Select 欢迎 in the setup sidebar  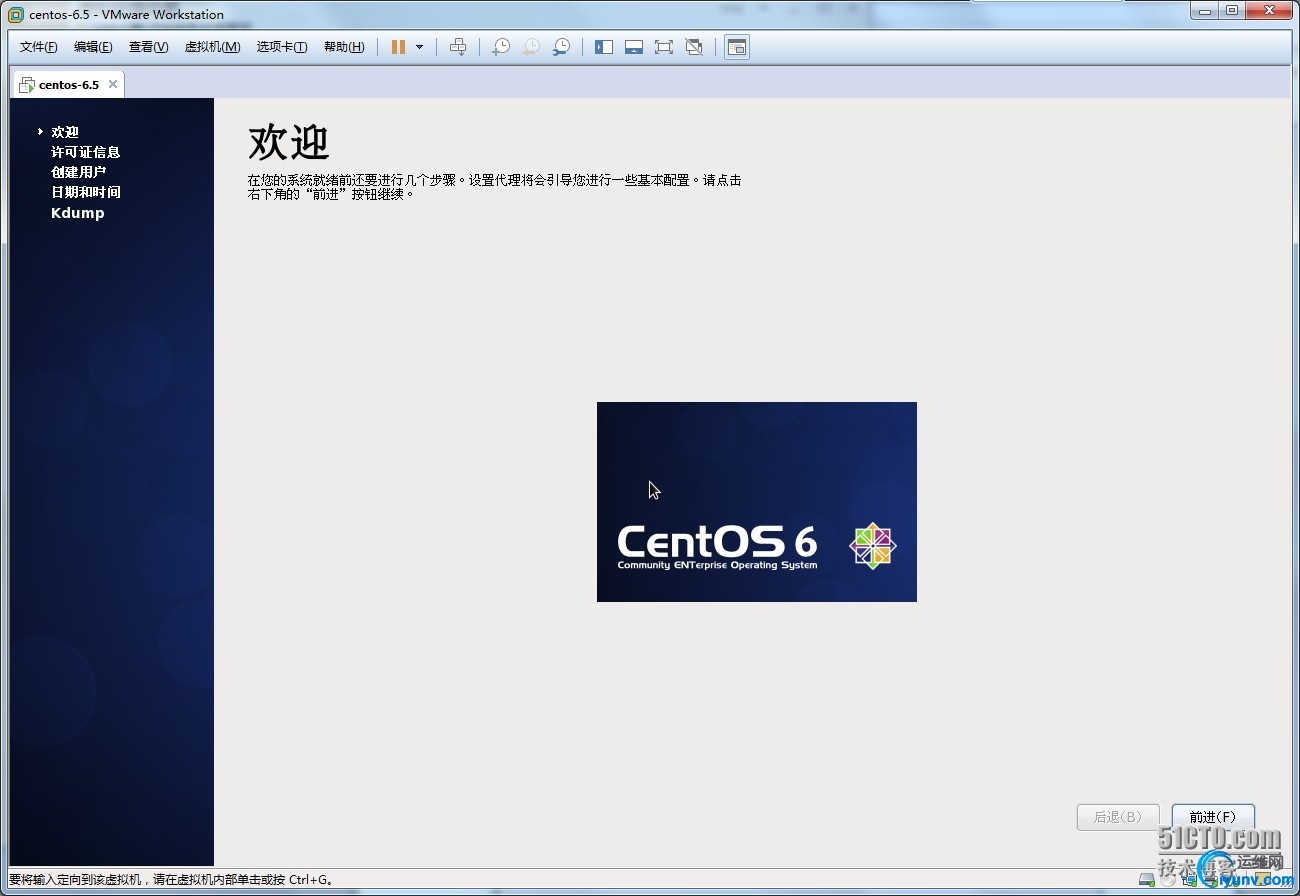click(65, 132)
